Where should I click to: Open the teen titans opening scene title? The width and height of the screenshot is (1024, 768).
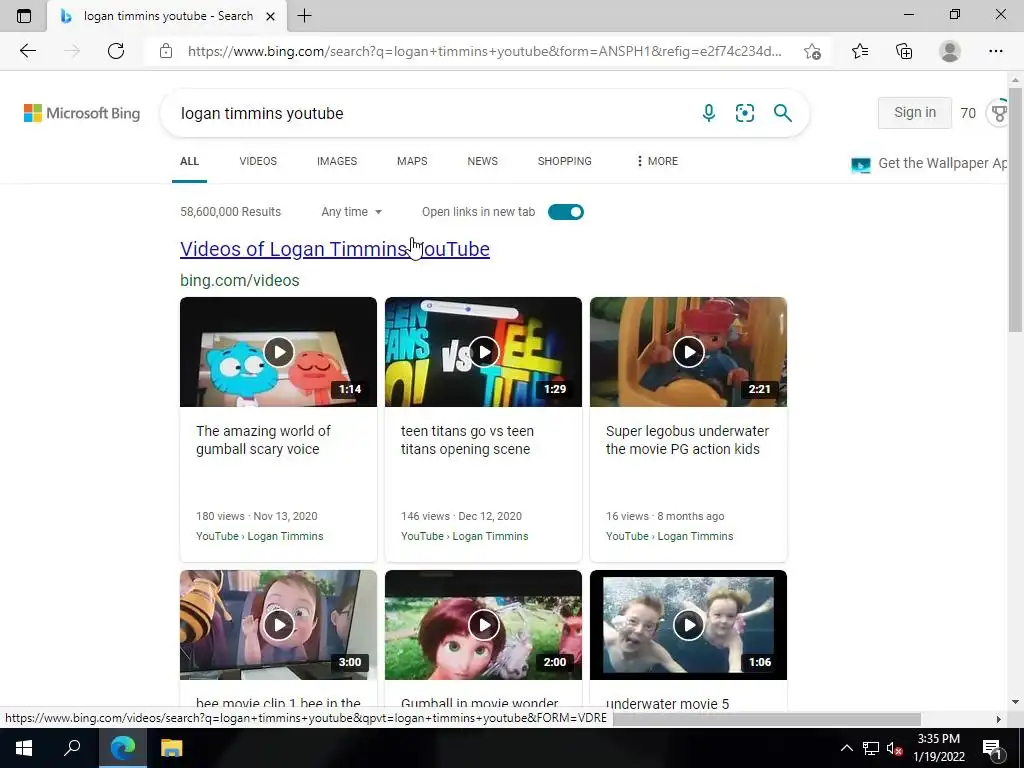click(x=467, y=440)
